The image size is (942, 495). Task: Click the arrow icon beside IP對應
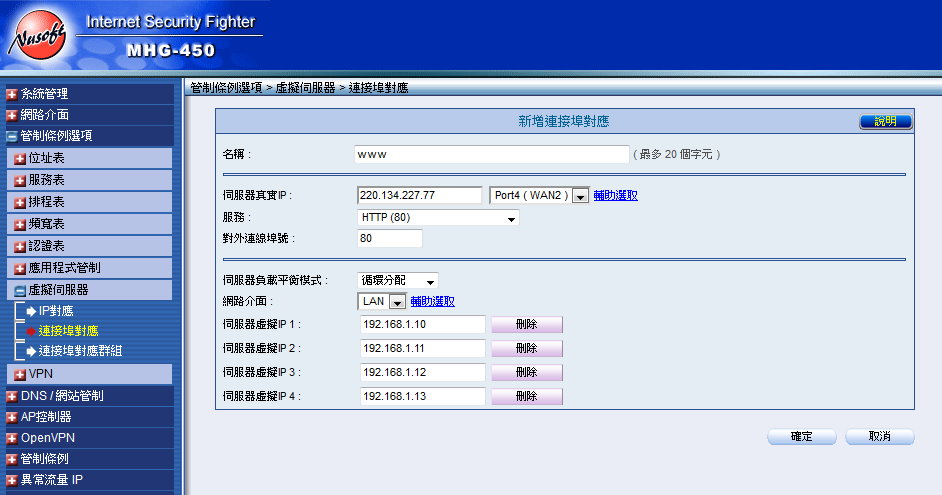pos(31,311)
